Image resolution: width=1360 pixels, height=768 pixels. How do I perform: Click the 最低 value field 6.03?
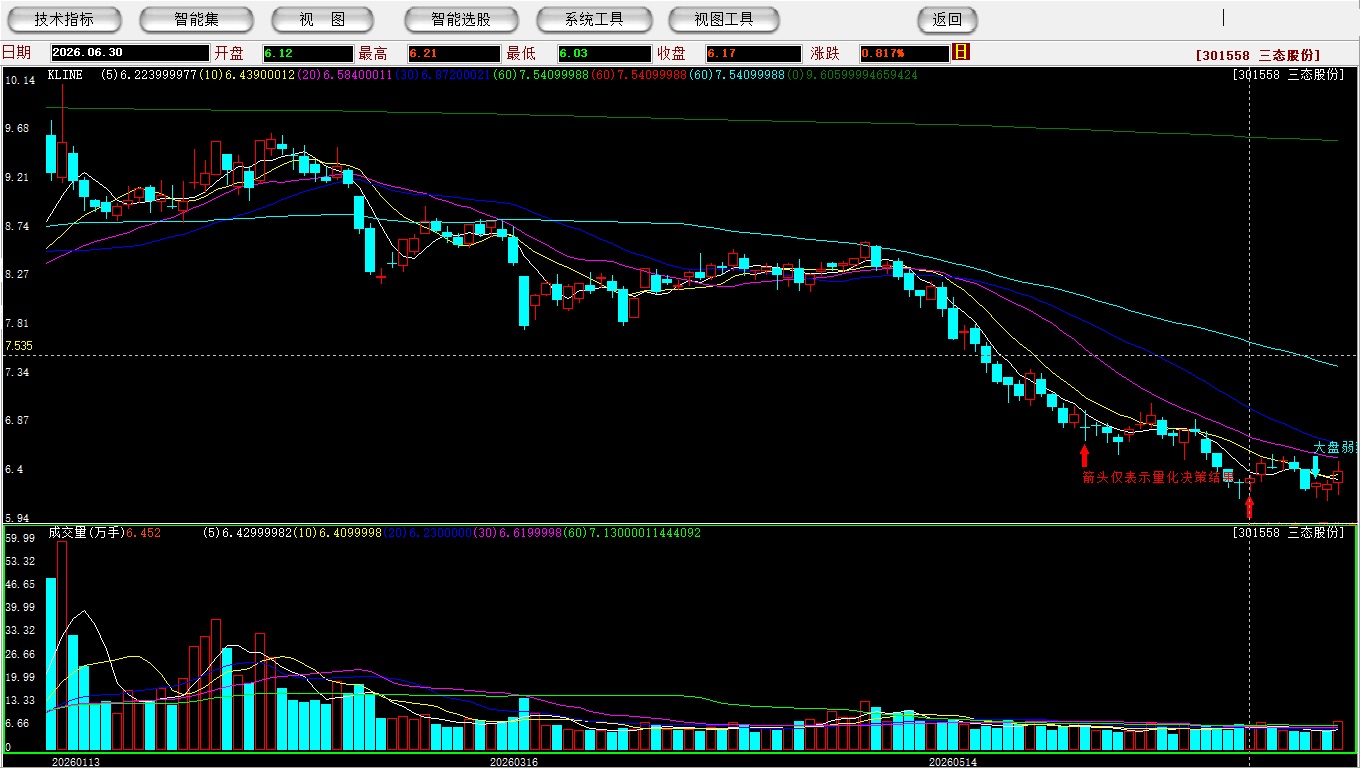click(604, 53)
